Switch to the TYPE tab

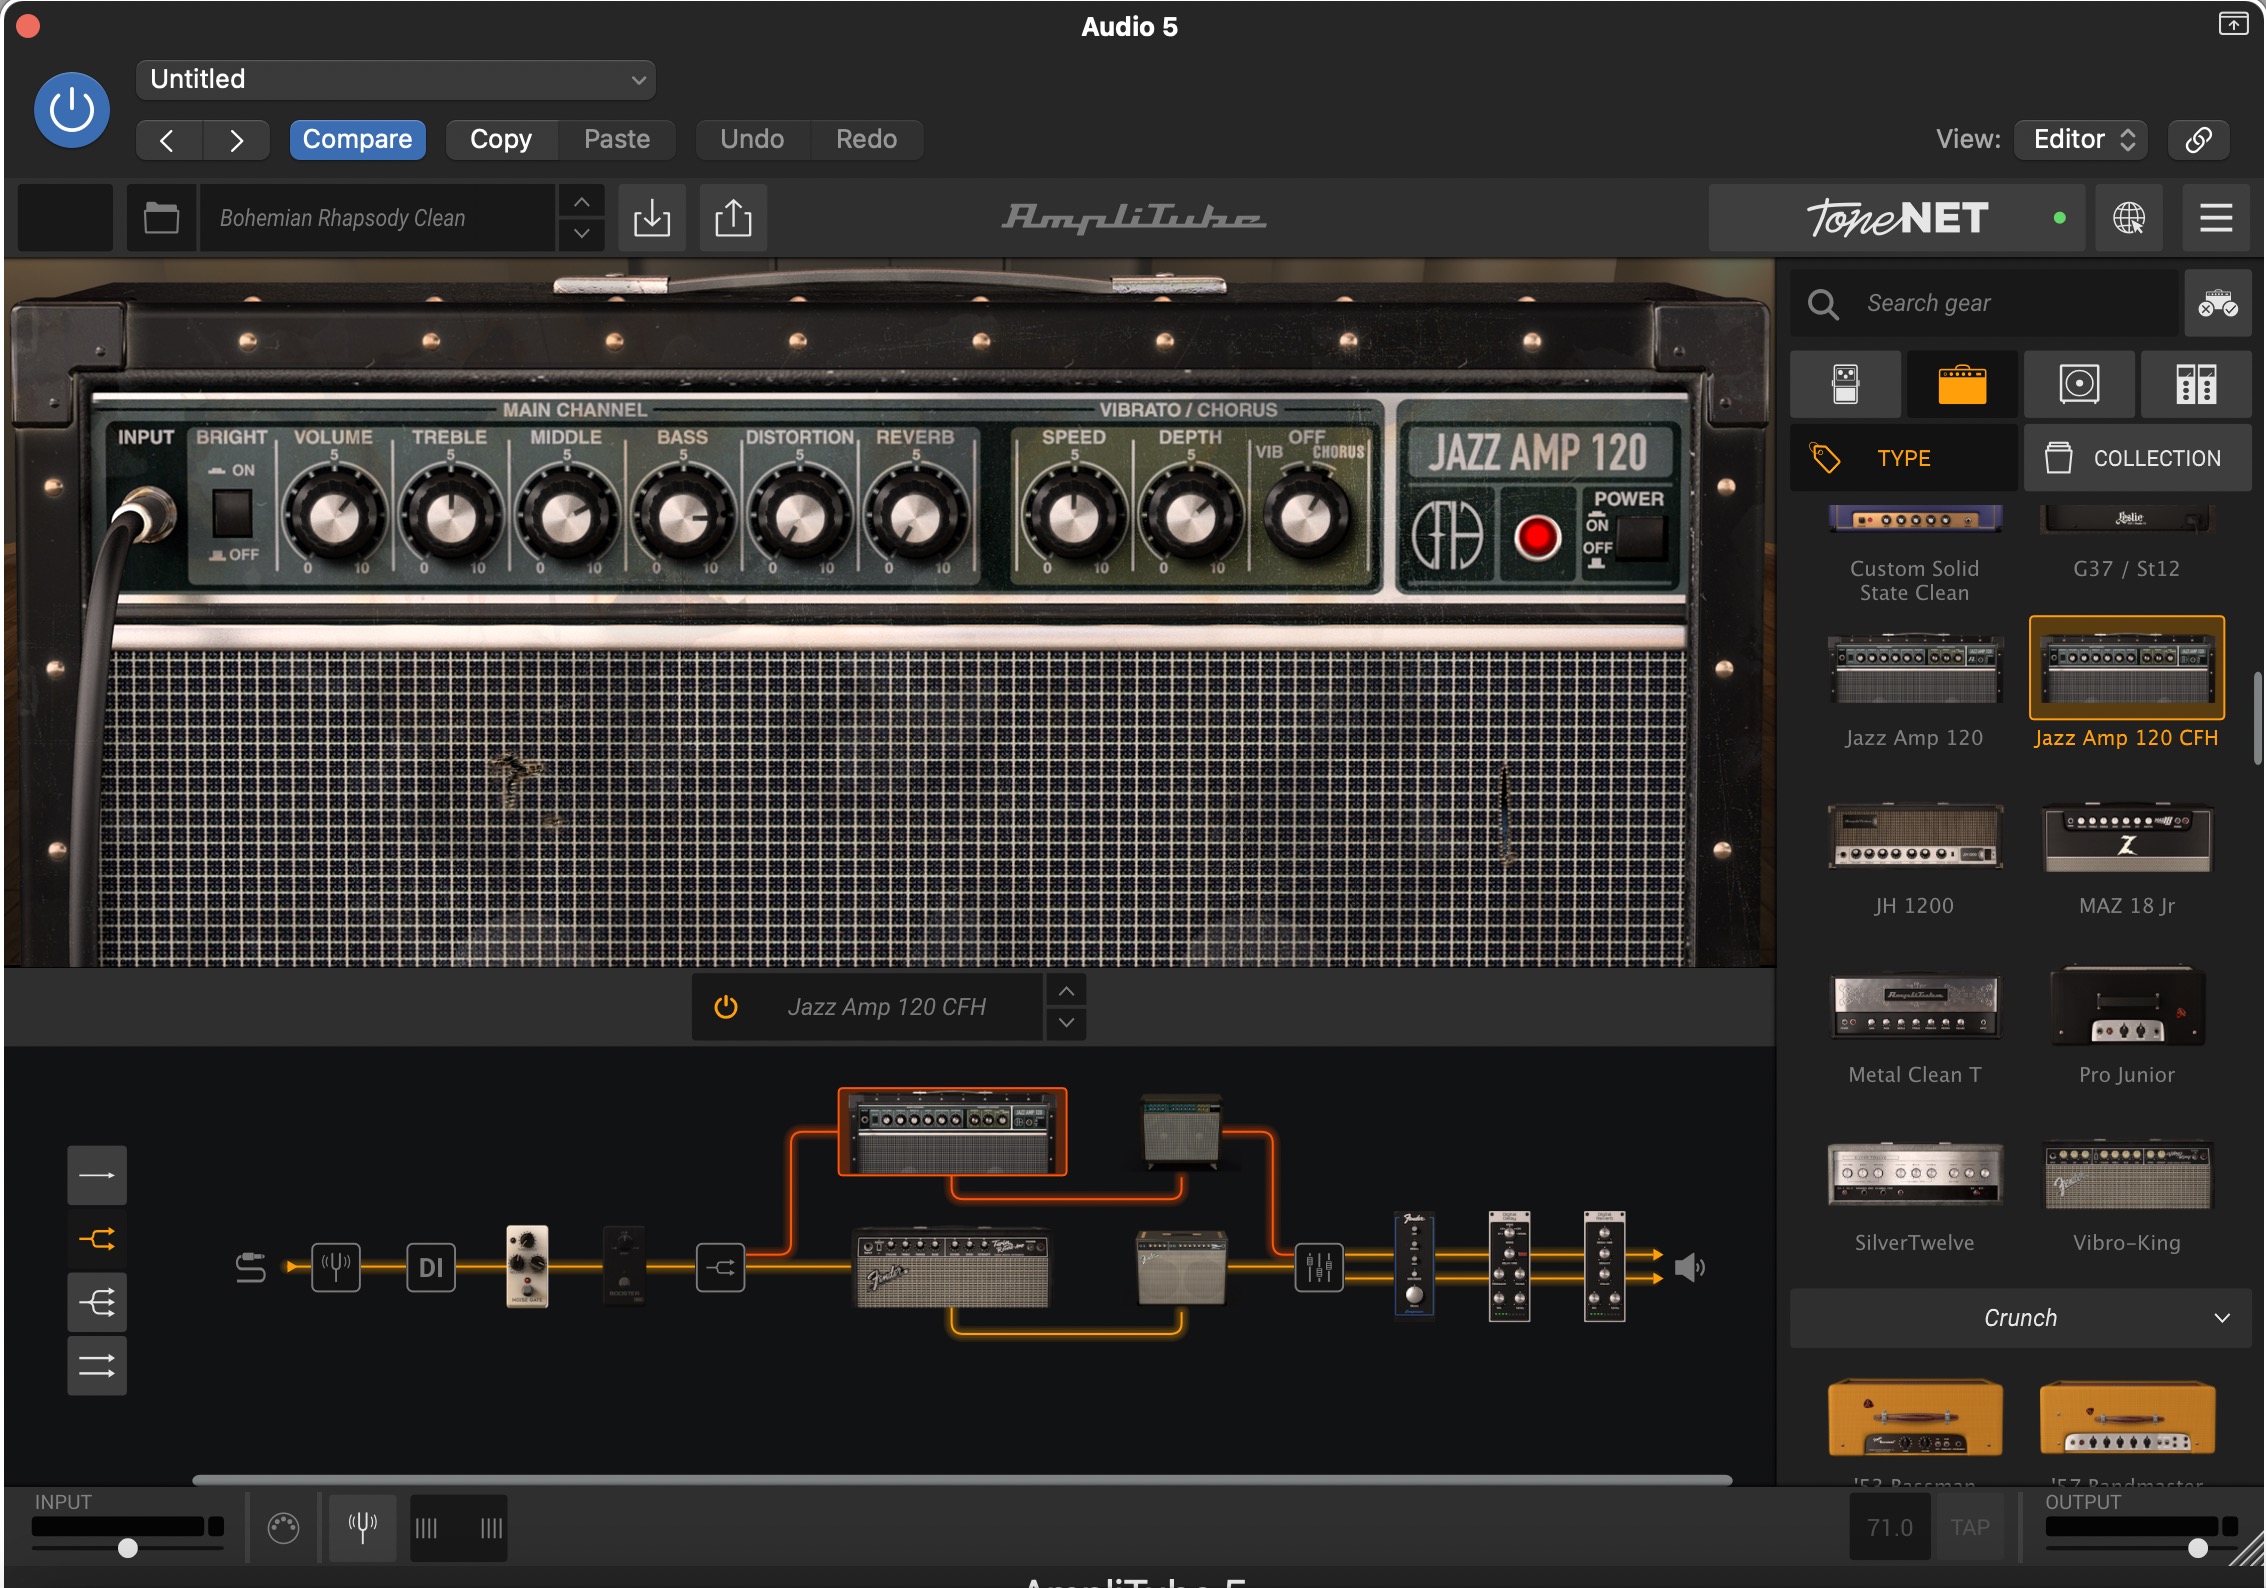point(1903,458)
